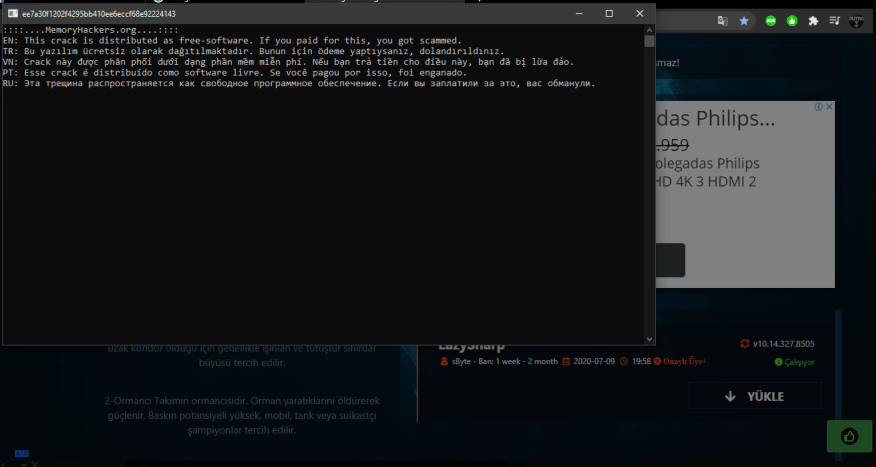Click the green thumbs-up floating button

tap(849, 436)
